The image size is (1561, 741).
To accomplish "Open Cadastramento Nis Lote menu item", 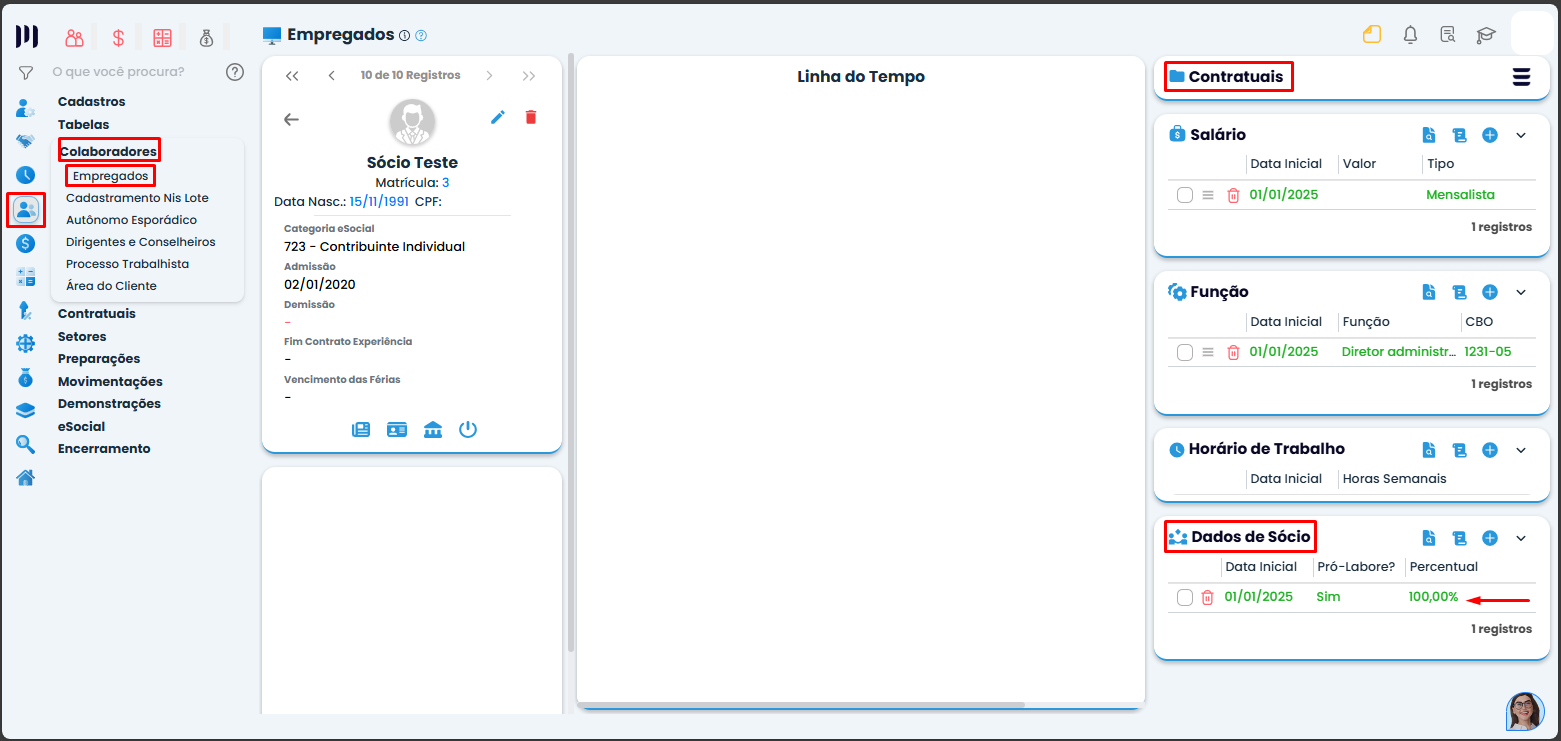I will 137,198.
